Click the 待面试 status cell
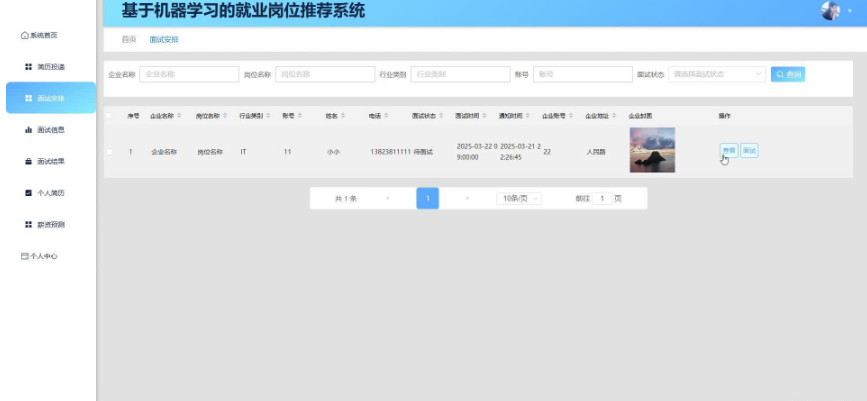 (423, 152)
